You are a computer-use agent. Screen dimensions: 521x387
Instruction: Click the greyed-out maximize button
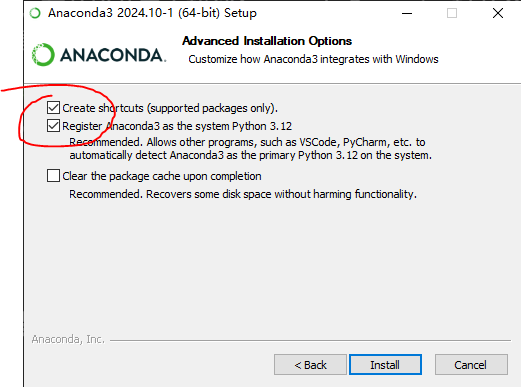[x=452, y=13]
